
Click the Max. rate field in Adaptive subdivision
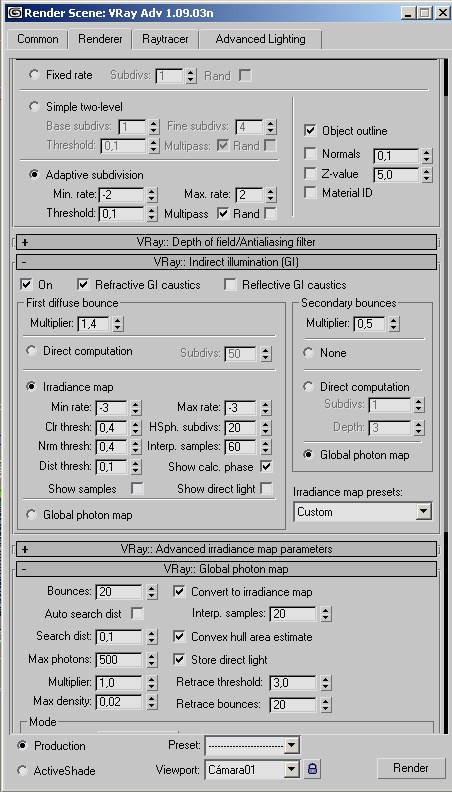coord(248,194)
